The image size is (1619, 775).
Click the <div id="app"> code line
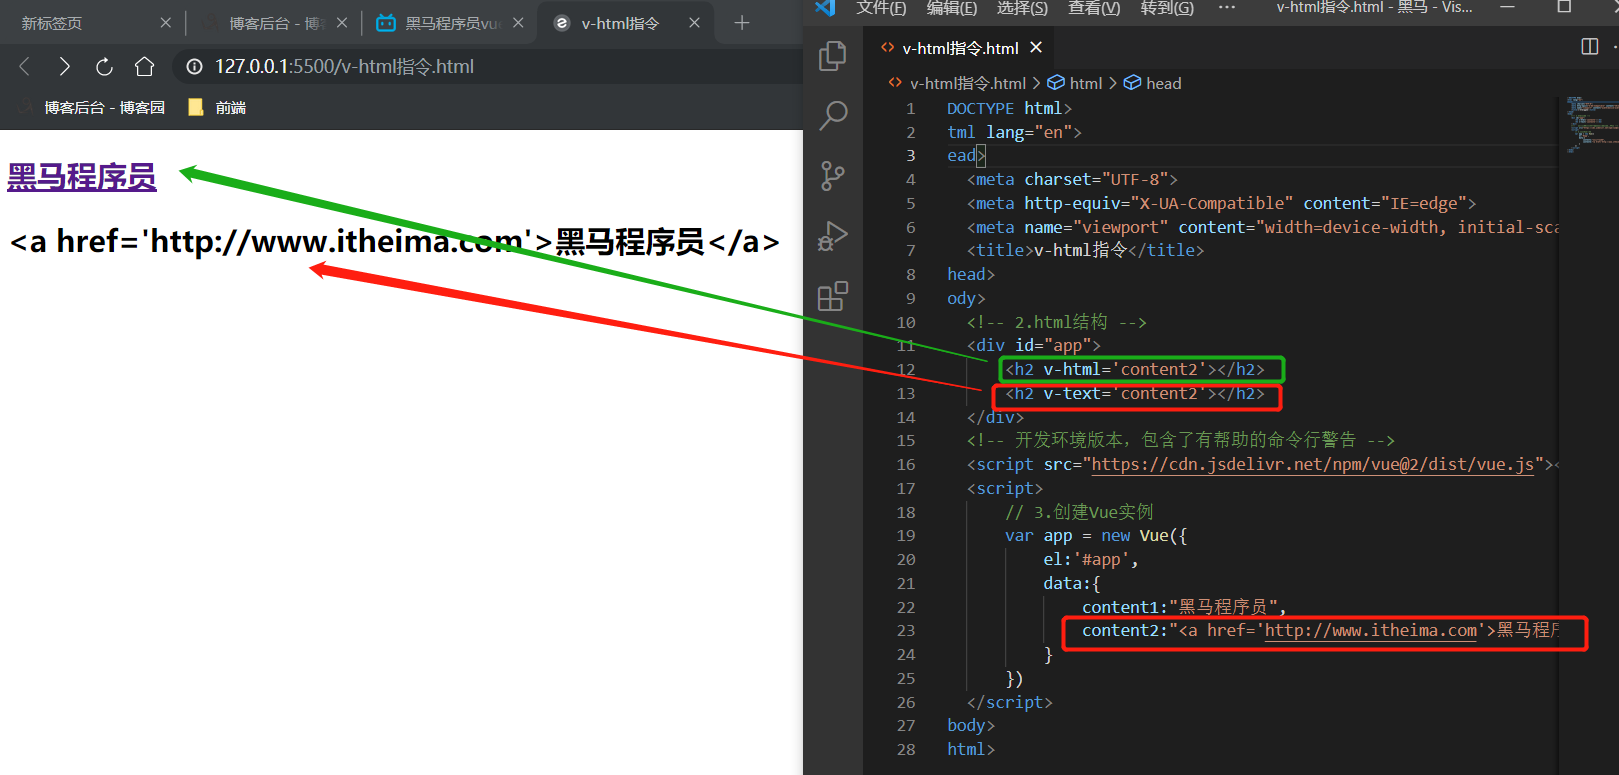click(x=1034, y=345)
